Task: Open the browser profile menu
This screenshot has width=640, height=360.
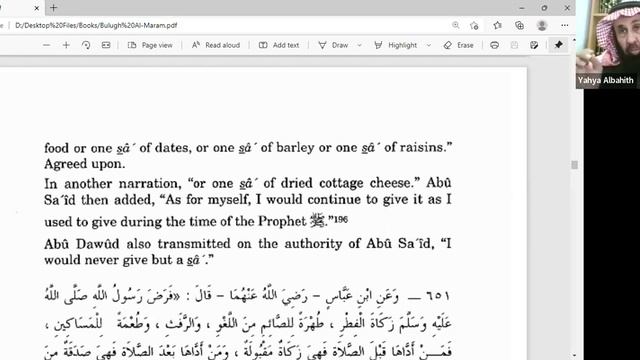Action: tap(542, 25)
